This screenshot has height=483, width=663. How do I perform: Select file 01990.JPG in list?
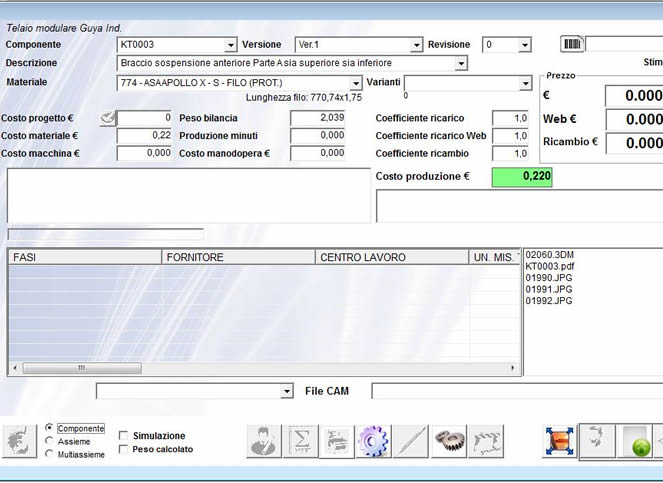549,278
